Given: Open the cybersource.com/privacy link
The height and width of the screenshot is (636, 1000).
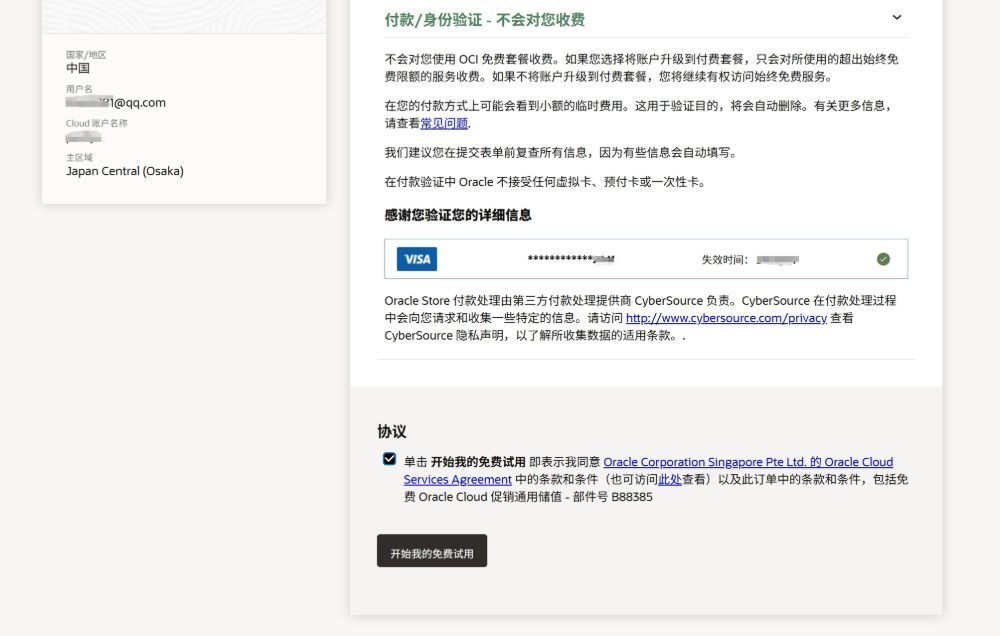Looking at the screenshot, I should coord(726,318).
